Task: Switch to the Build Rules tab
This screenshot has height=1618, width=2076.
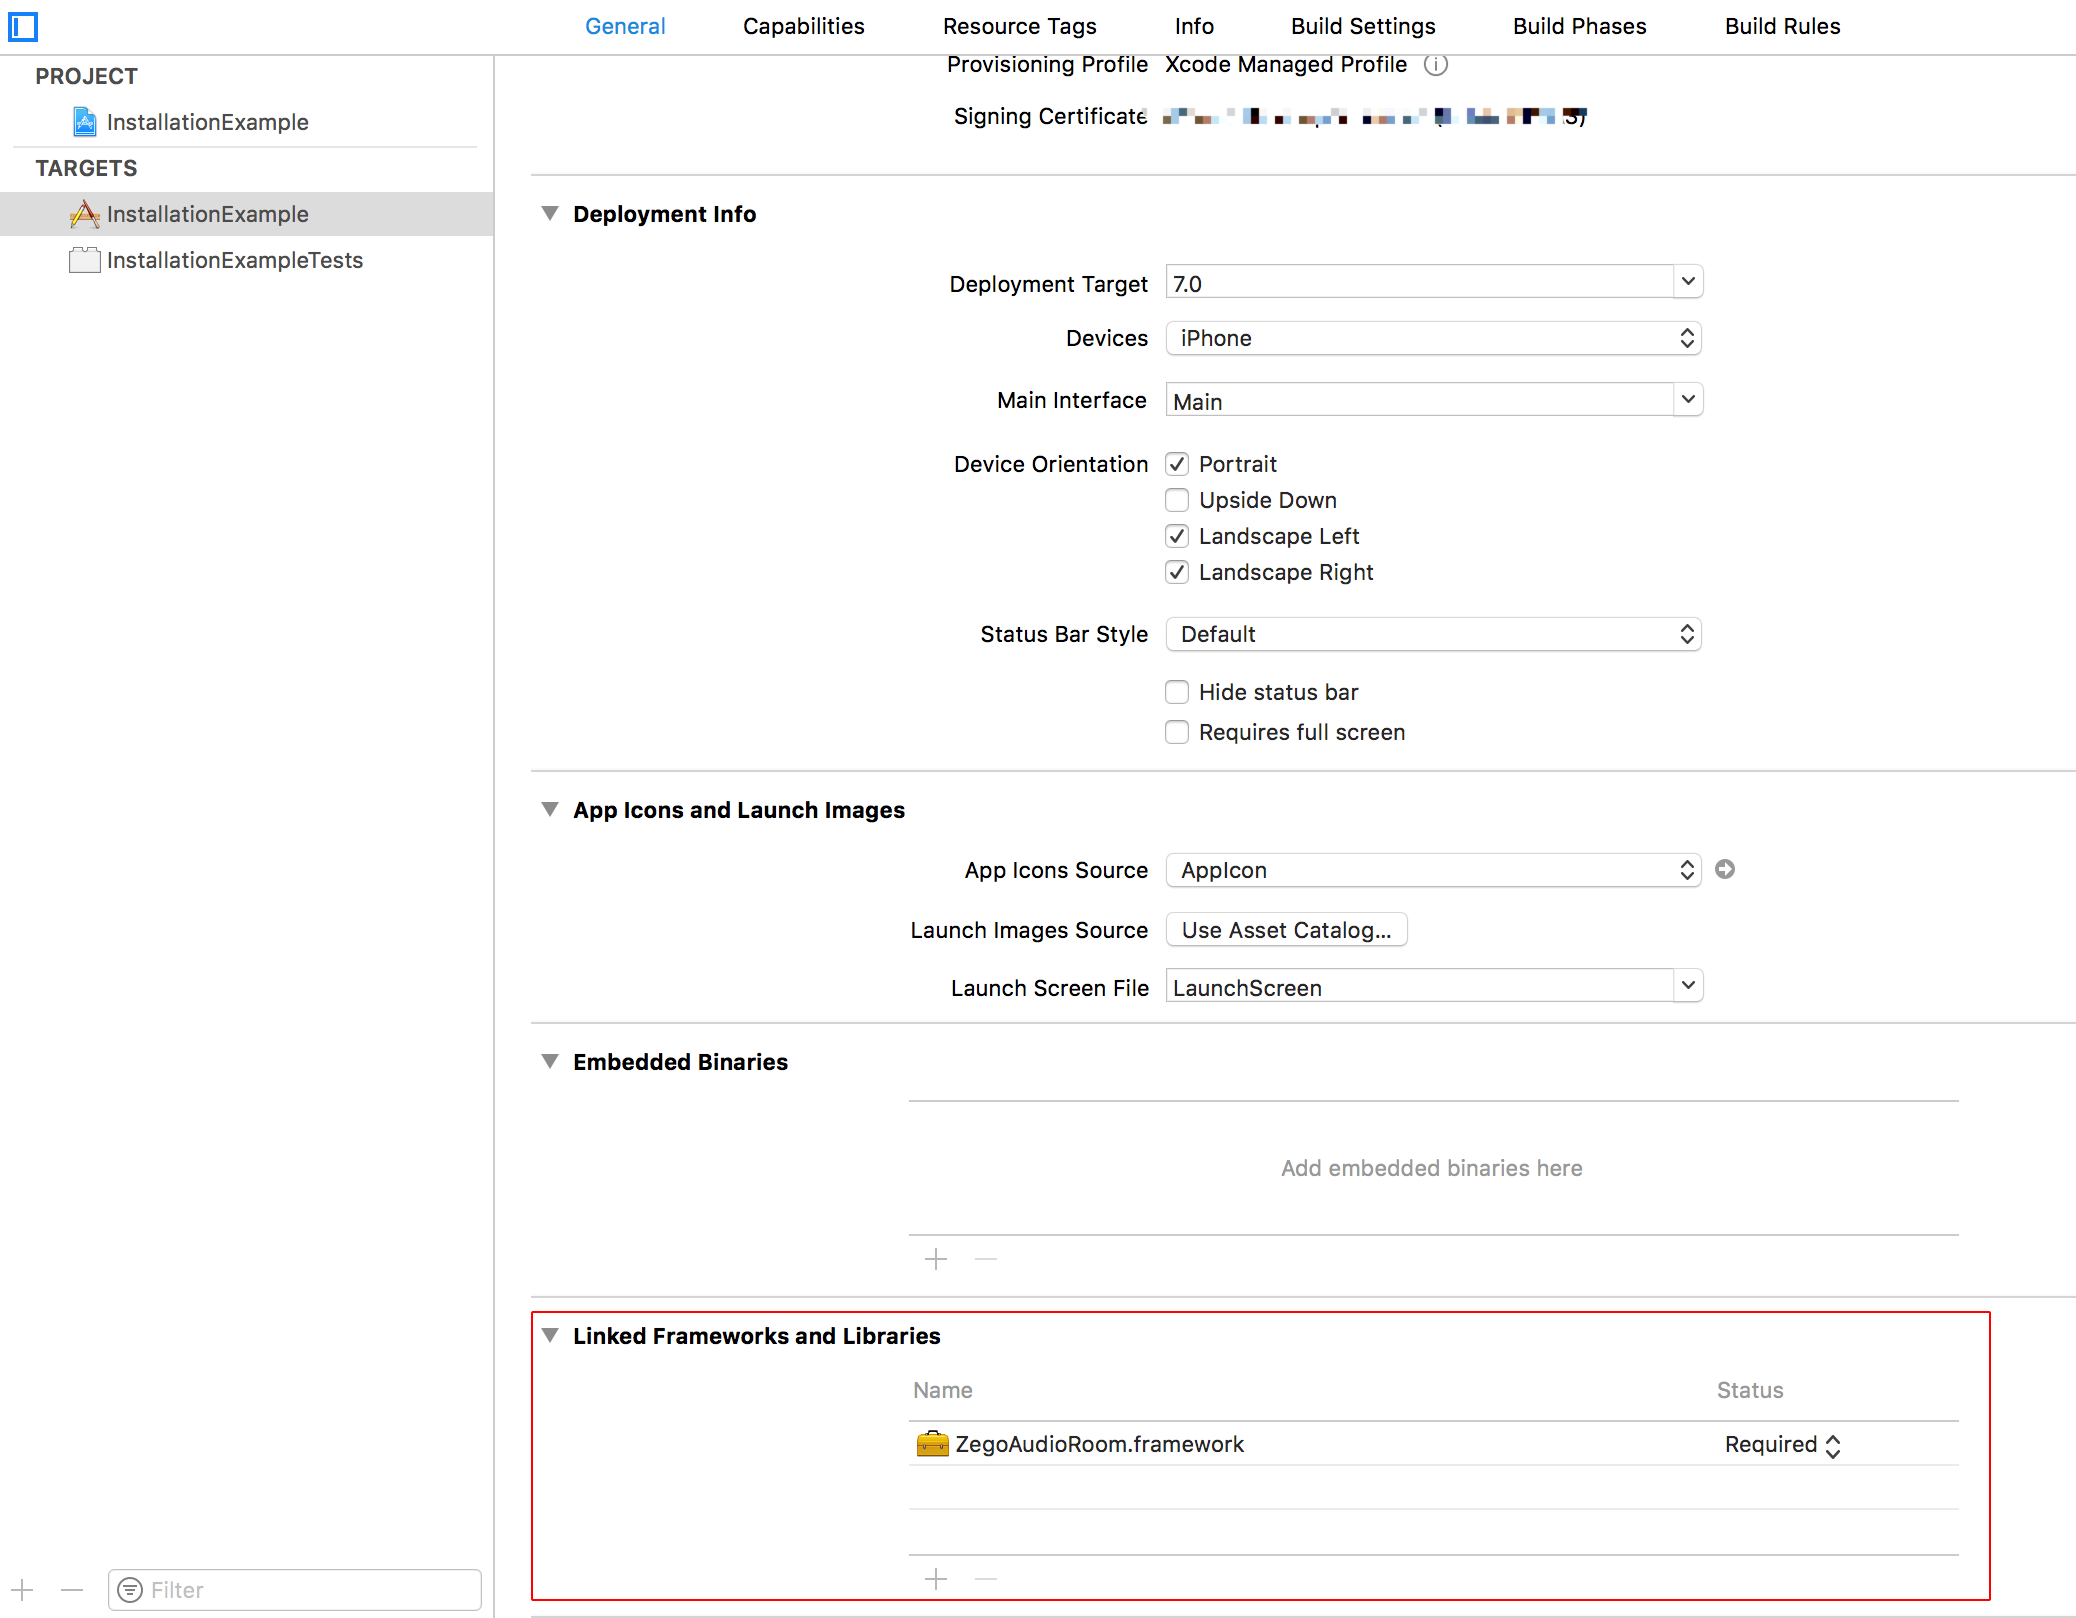Action: coord(1782,26)
